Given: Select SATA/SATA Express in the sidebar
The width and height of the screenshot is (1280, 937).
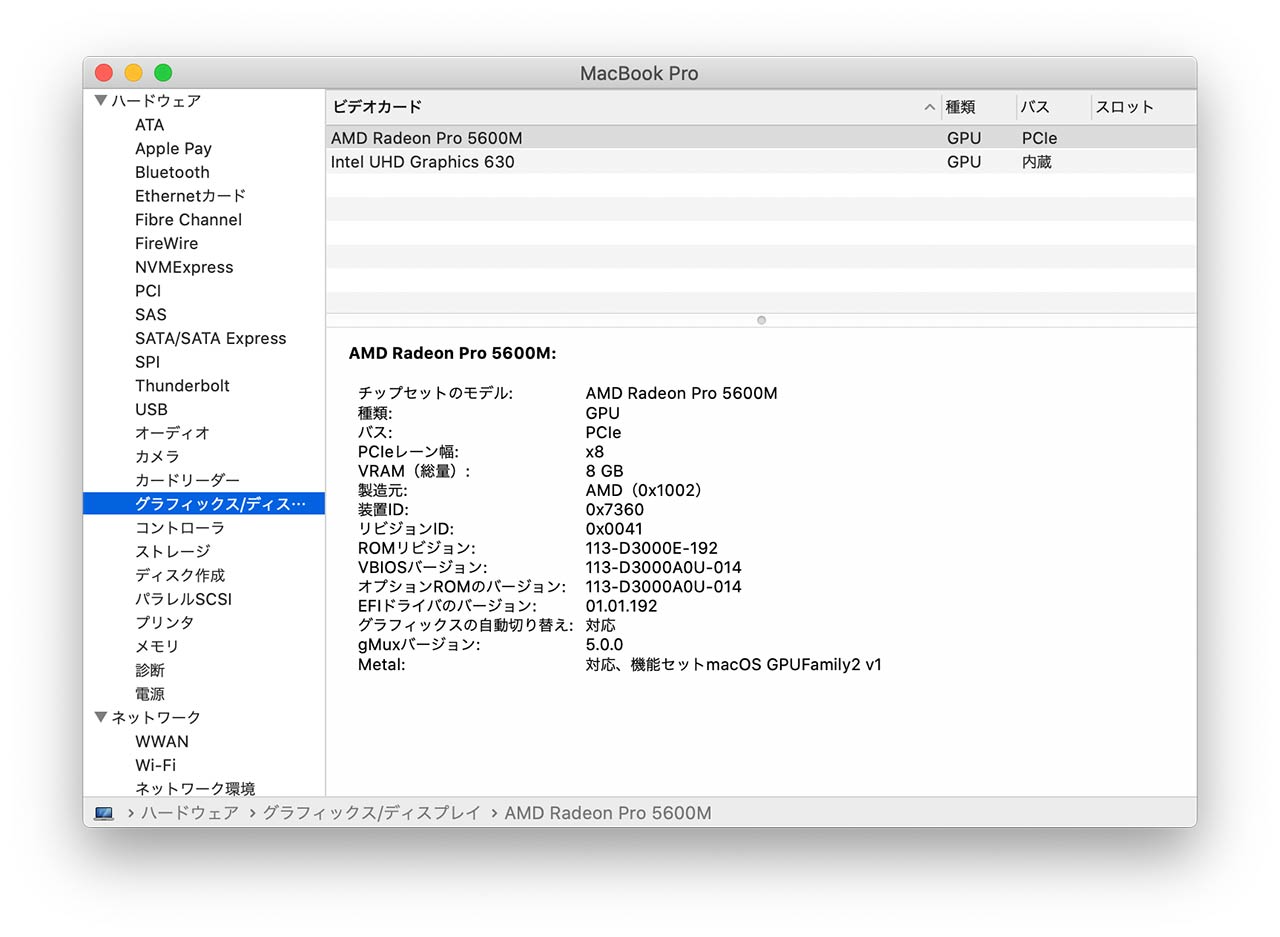Looking at the screenshot, I should click(210, 338).
